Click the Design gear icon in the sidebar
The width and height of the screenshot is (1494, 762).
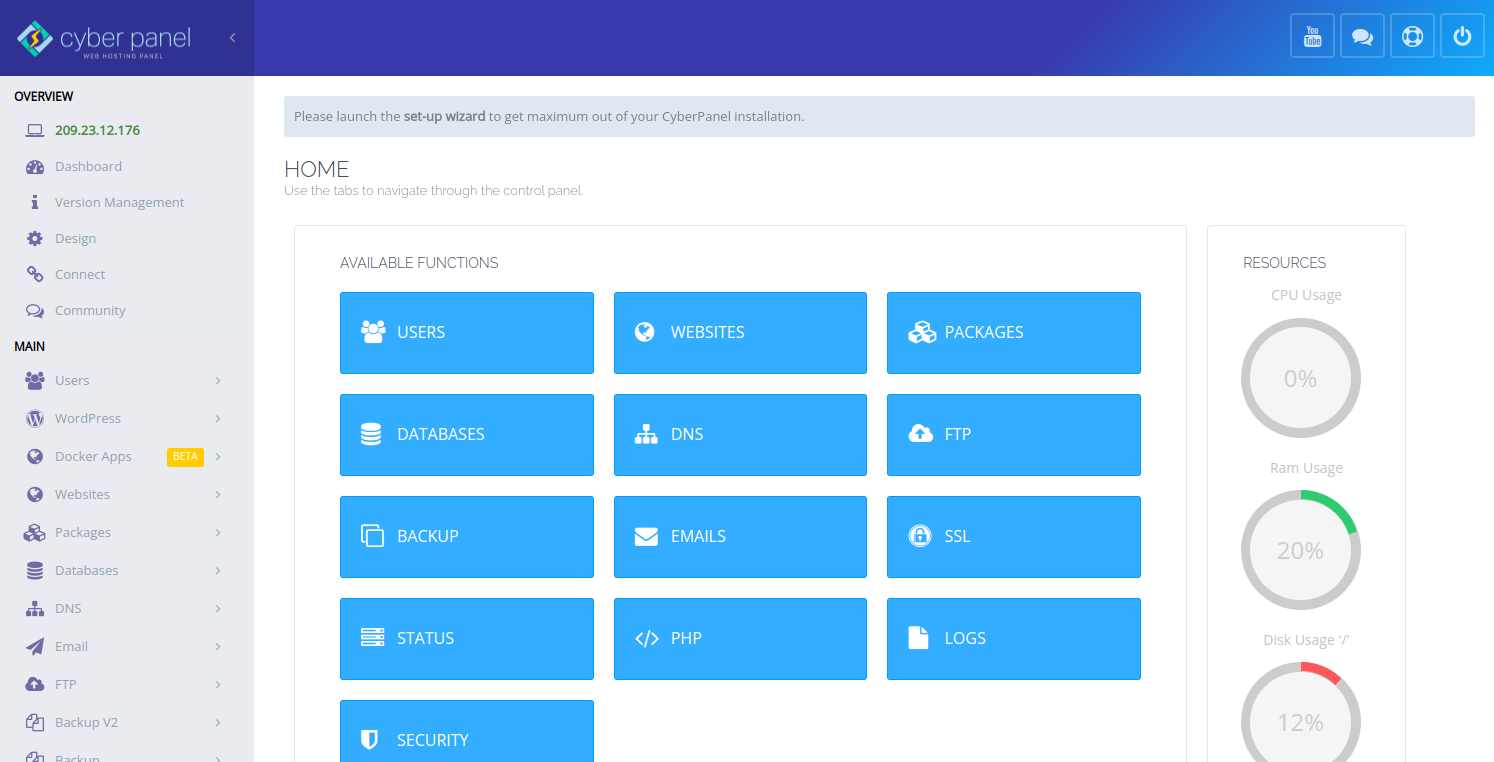pyautogui.click(x=35, y=239)
